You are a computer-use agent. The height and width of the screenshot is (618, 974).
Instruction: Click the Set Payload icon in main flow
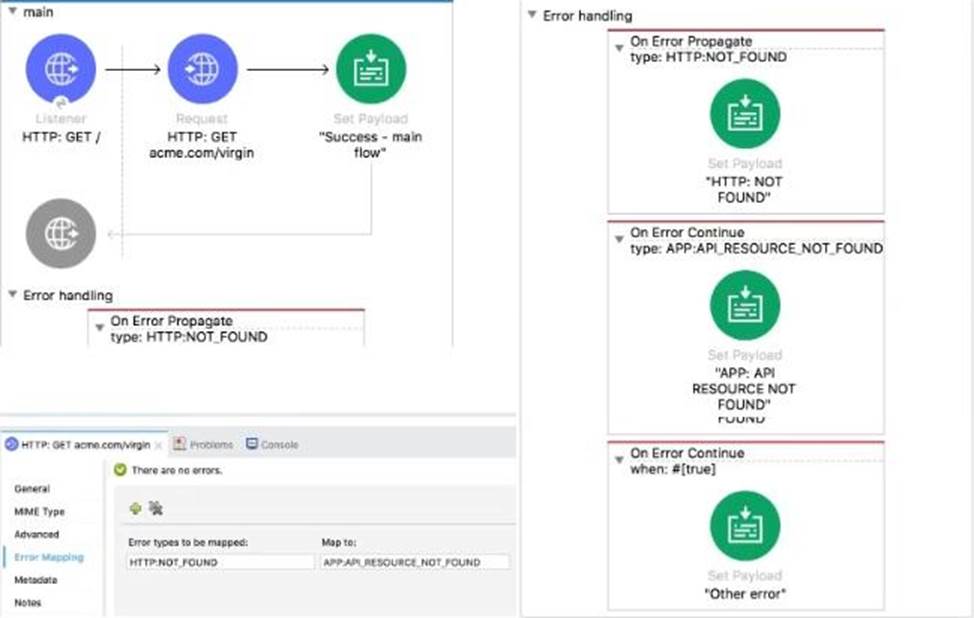point(371,69)
